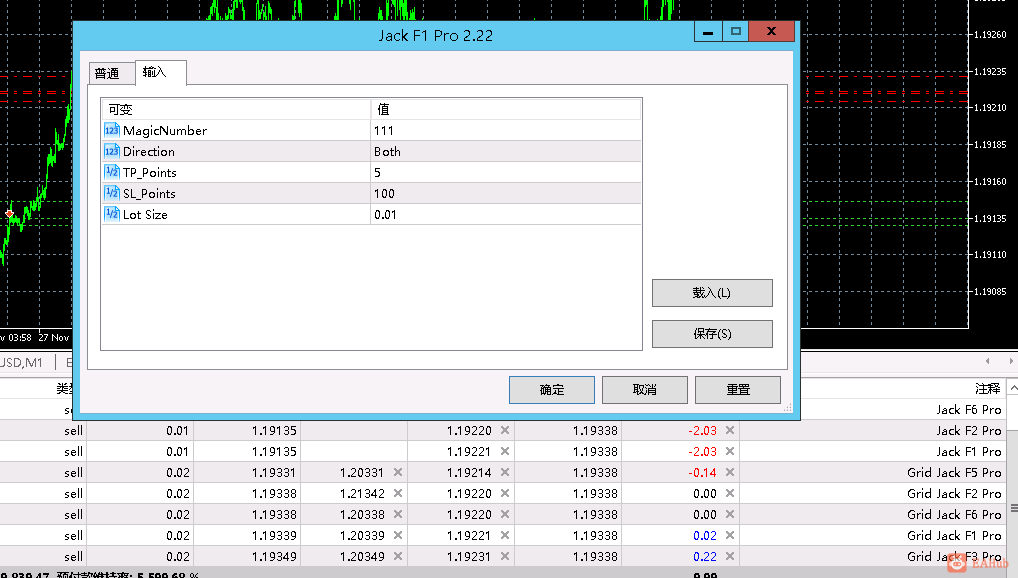This screenshot has width=1018, height=578.
Task: Click the -0.14 profit value
Action: [x=702, y=472]
